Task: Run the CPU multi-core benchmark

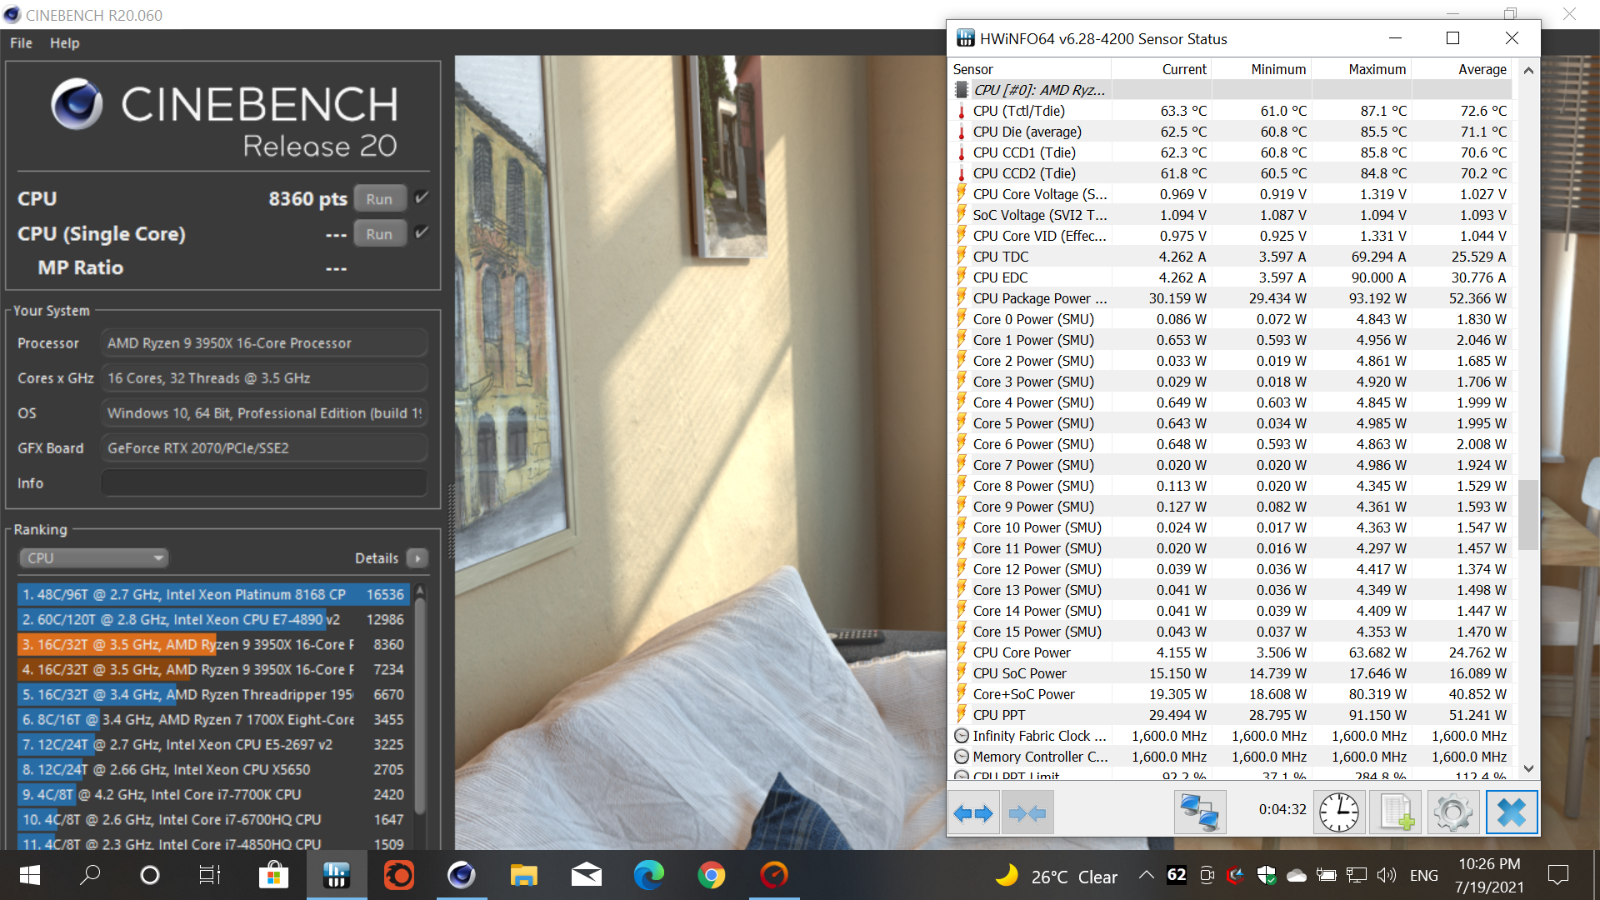Action: [x=379, y=199]
